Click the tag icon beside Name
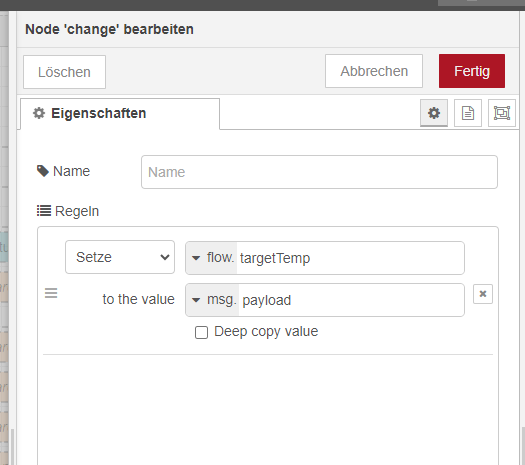 coord(43,171)
